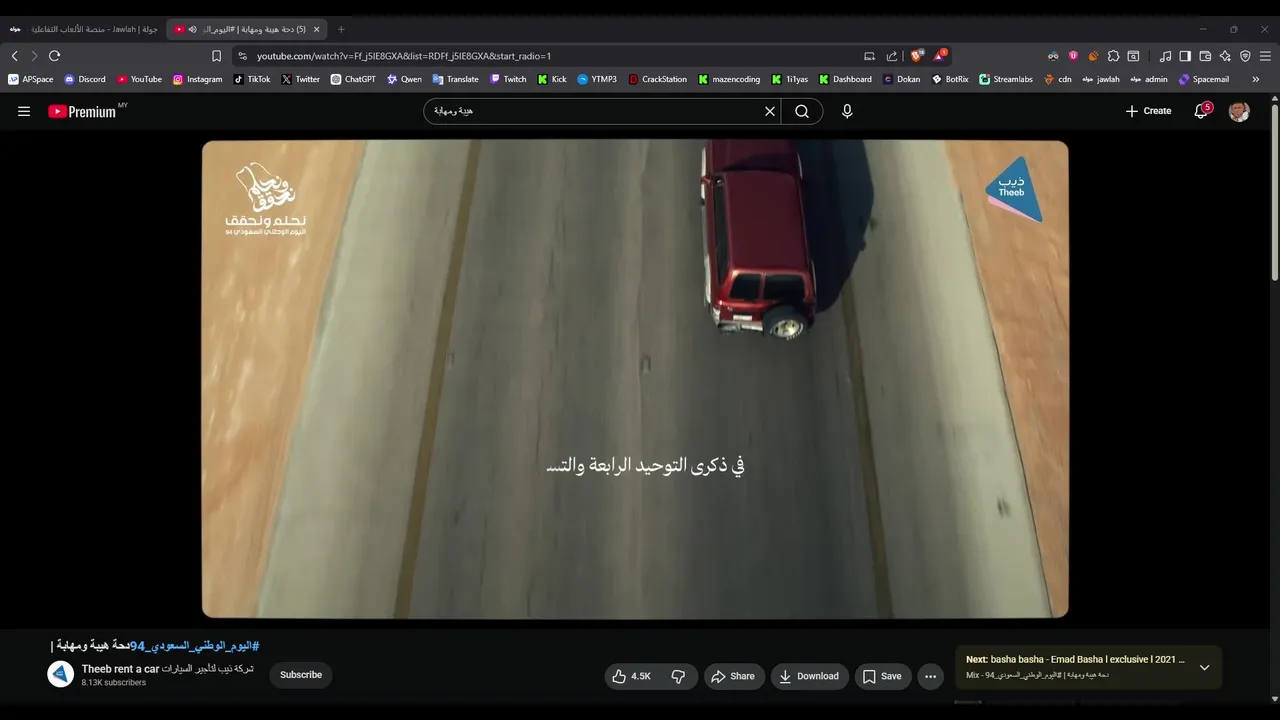
Task: Open Brave Shields lion icon
Action: (916, 56)
